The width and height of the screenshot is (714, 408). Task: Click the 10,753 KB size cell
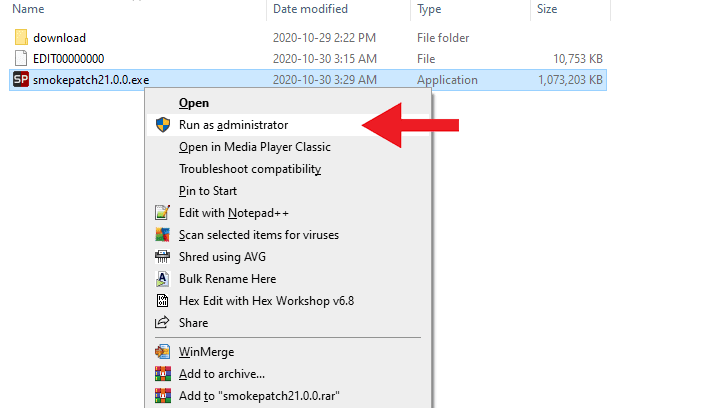[577, 58]
